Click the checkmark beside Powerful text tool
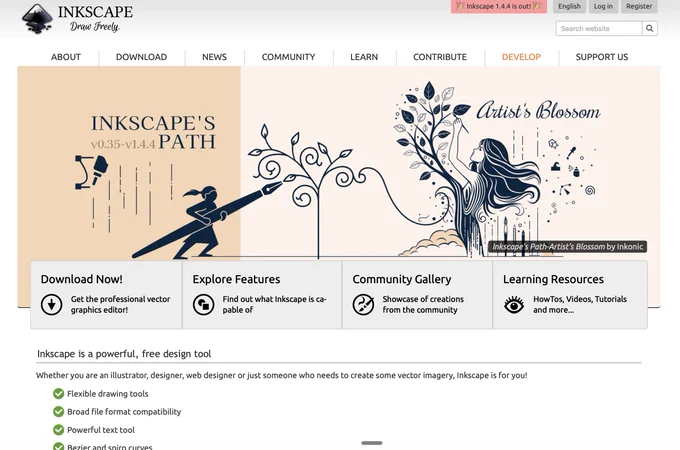 coord(59,430)
